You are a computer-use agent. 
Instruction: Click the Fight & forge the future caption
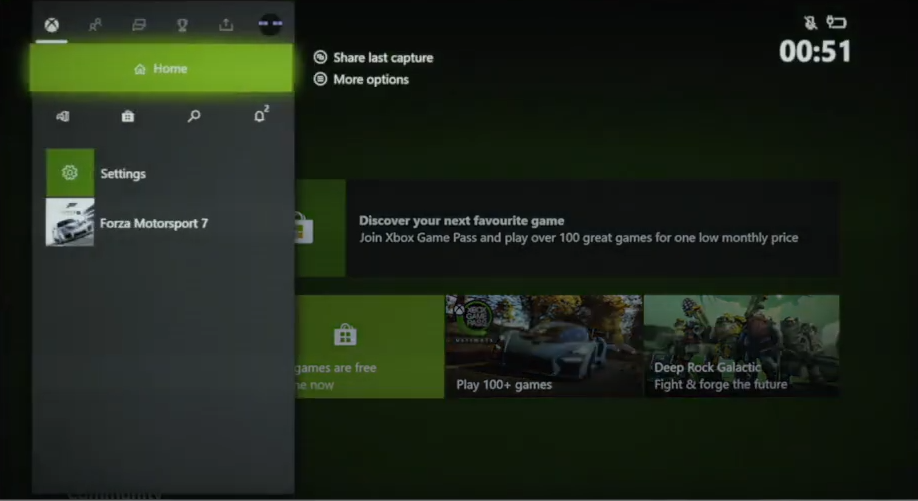point(721,385)
